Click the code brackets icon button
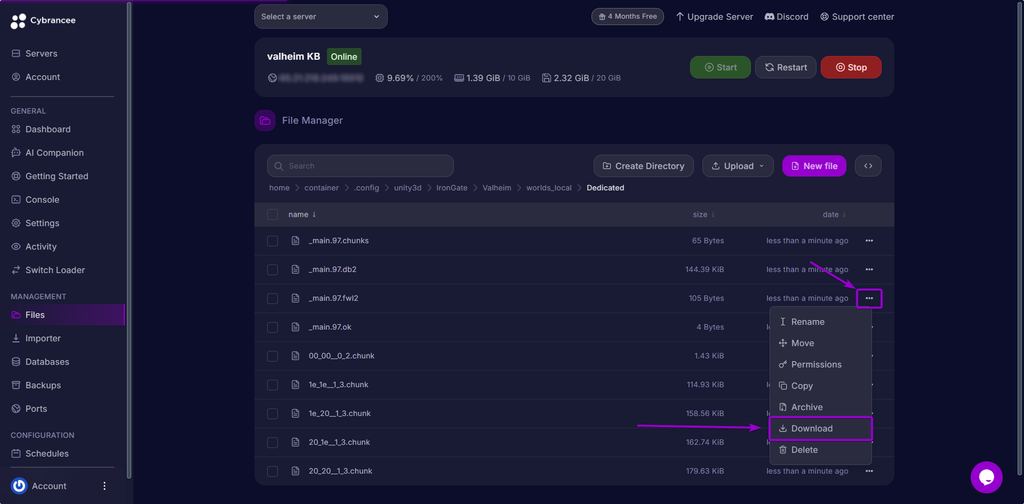The height and width of the screenshot is (504, 1024). (x=868, y=166)
